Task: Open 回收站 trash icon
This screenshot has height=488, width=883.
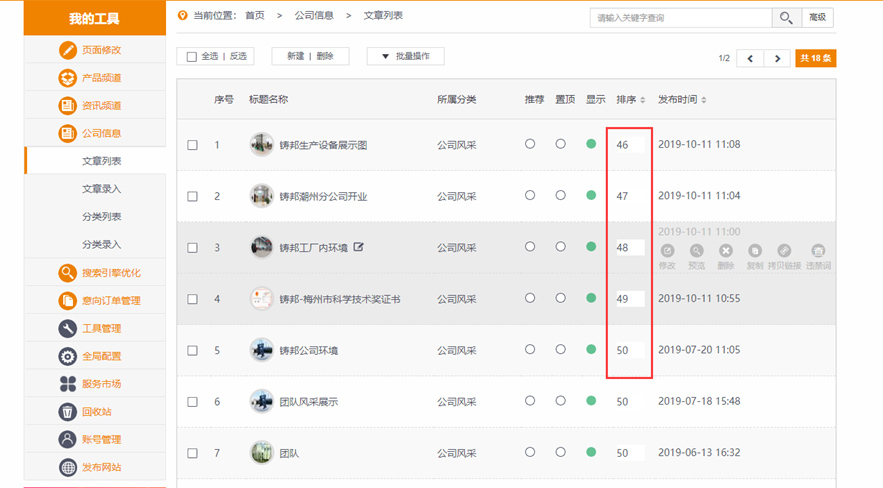Action: (68, 412)
